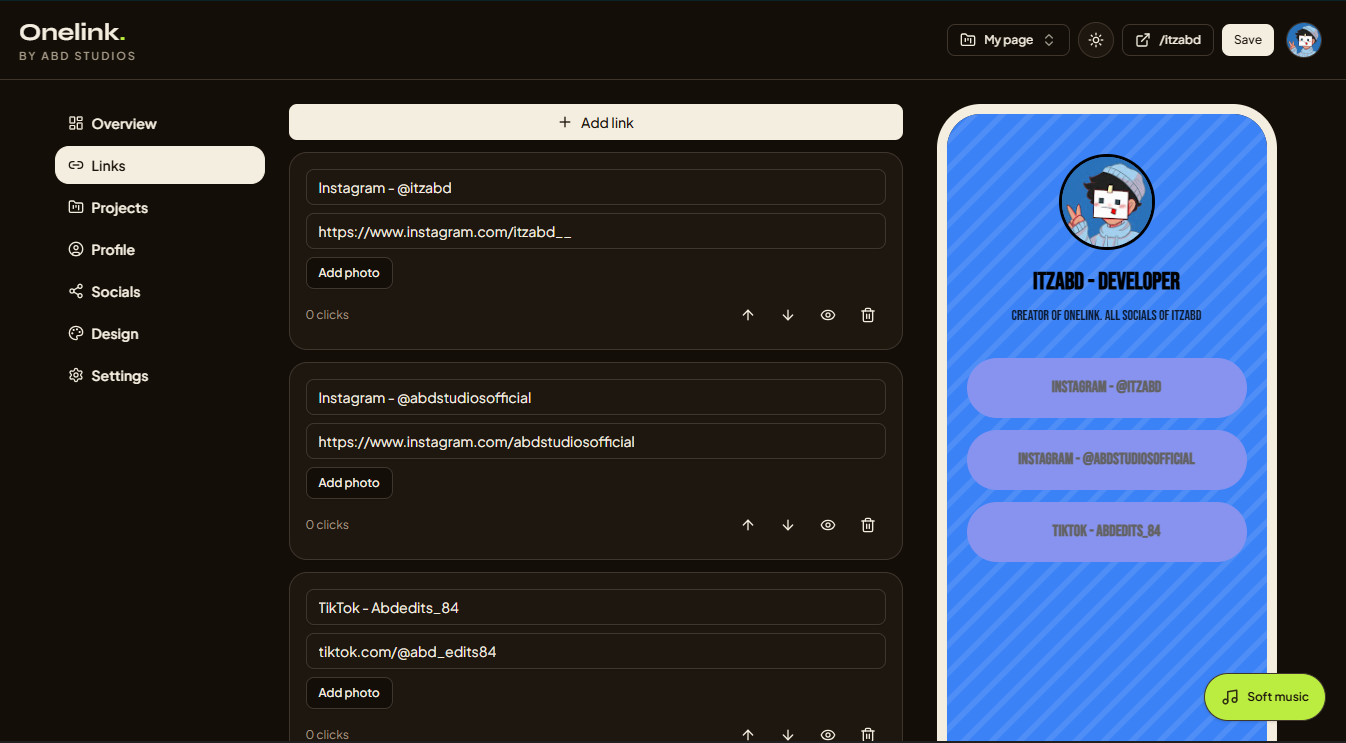Toggle the Soft music button
The height and width of the screenshot is (743, 1346).
pos(1265,697)
